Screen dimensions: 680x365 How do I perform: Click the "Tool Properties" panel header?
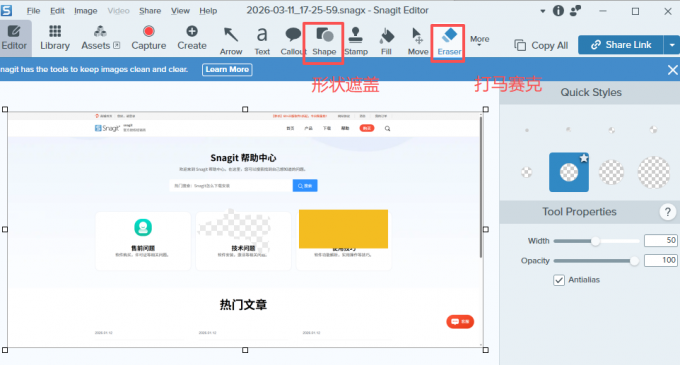(x=579, y=212)
